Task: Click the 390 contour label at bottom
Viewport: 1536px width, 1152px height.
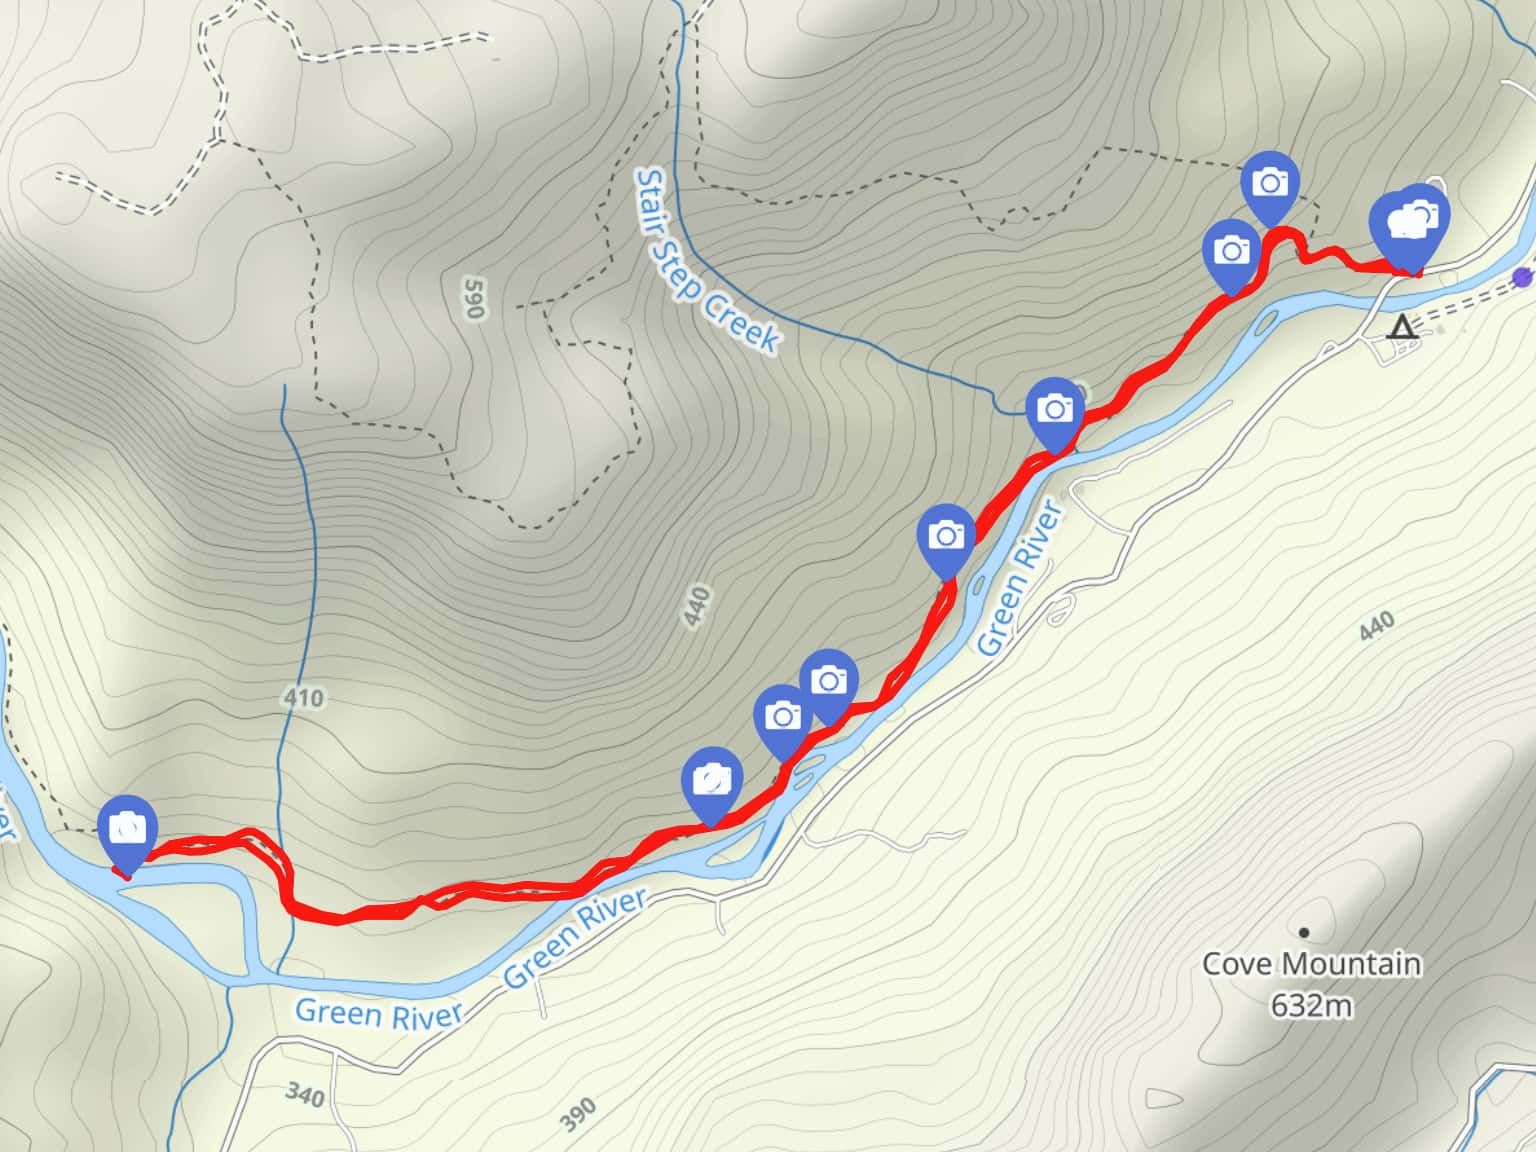Action: point(578,1114)
